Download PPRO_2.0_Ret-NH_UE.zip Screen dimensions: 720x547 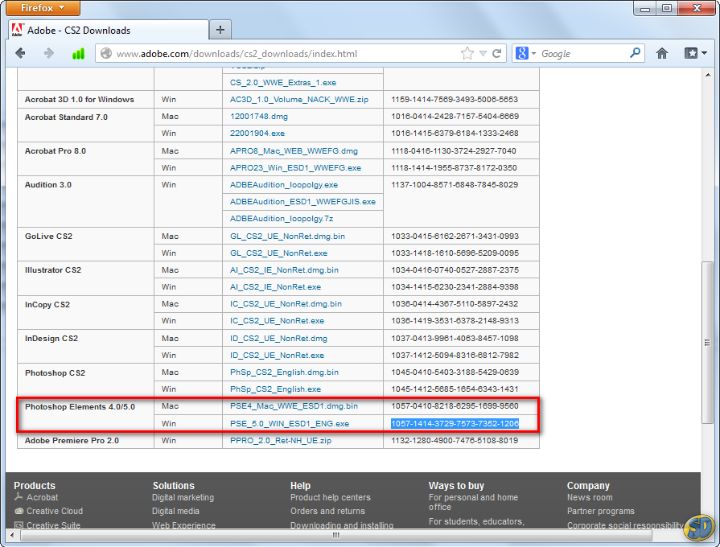281,440
